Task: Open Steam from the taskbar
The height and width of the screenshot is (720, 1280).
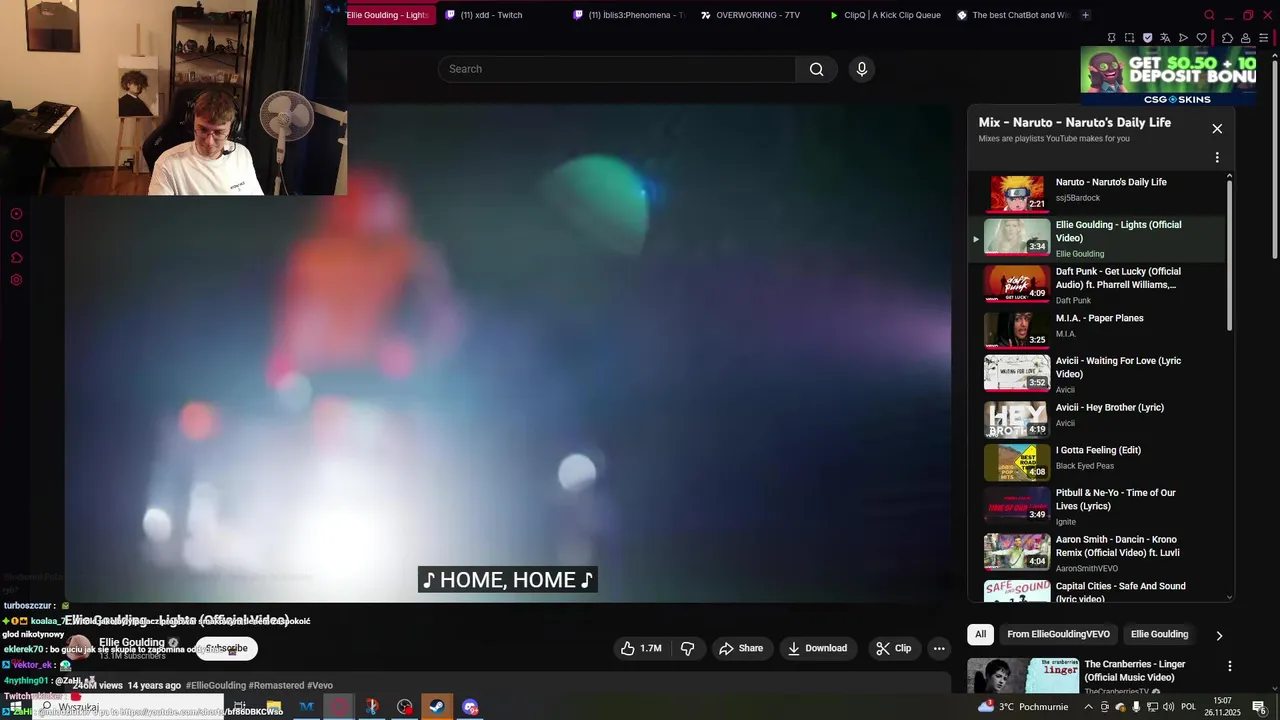Action: point(437,707)
